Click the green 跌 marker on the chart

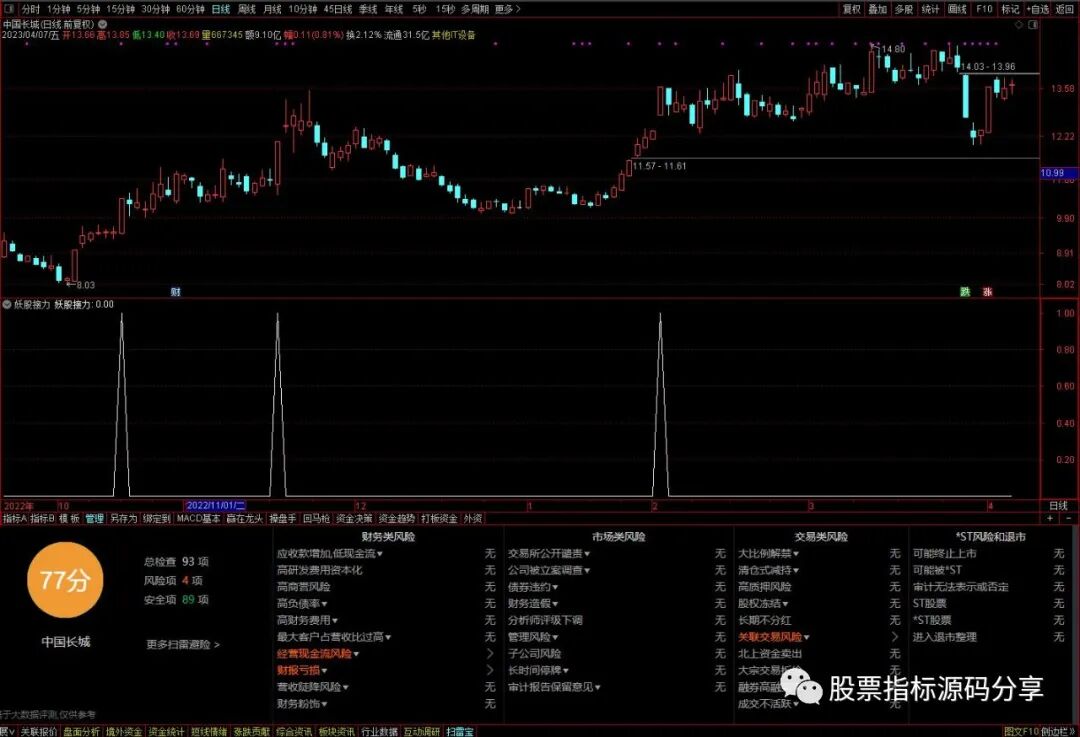point(965,291)
